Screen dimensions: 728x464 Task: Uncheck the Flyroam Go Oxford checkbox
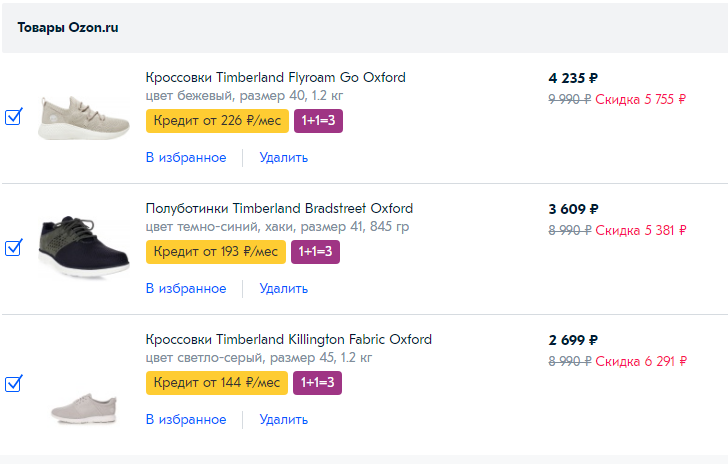pyautogui.click(x=14, y=118)
